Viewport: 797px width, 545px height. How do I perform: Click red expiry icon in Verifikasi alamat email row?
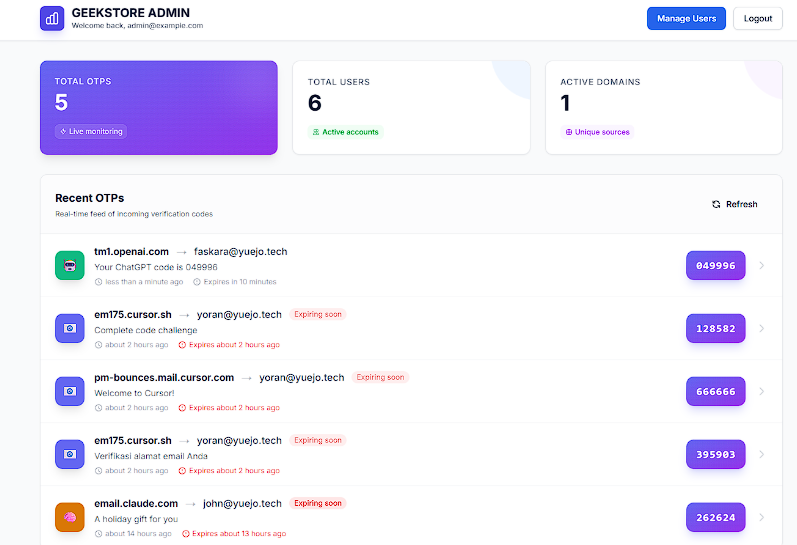pyautogui.click(x=182, y=471)
